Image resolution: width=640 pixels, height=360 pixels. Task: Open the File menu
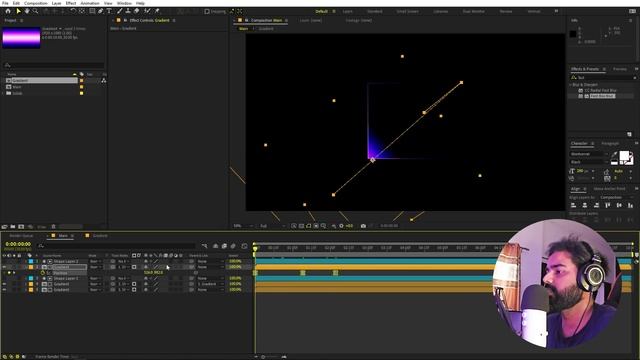(5, 3)
